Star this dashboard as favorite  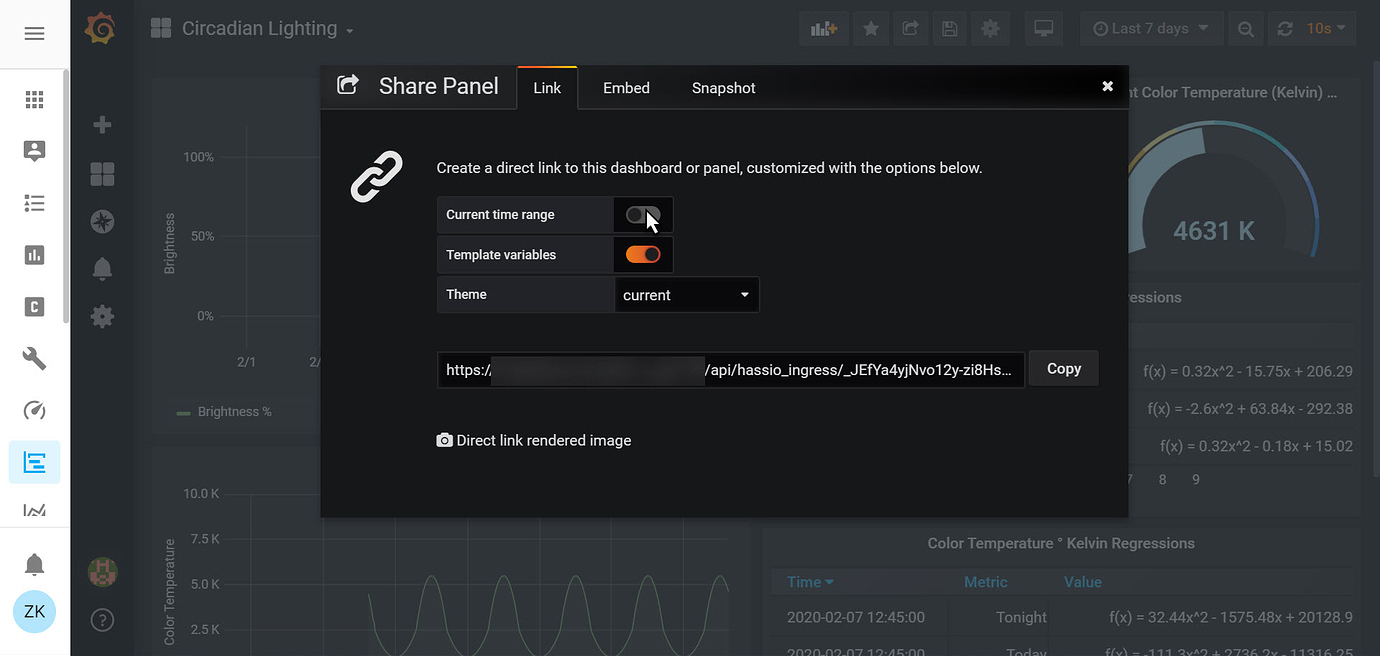tap(871, 29)
